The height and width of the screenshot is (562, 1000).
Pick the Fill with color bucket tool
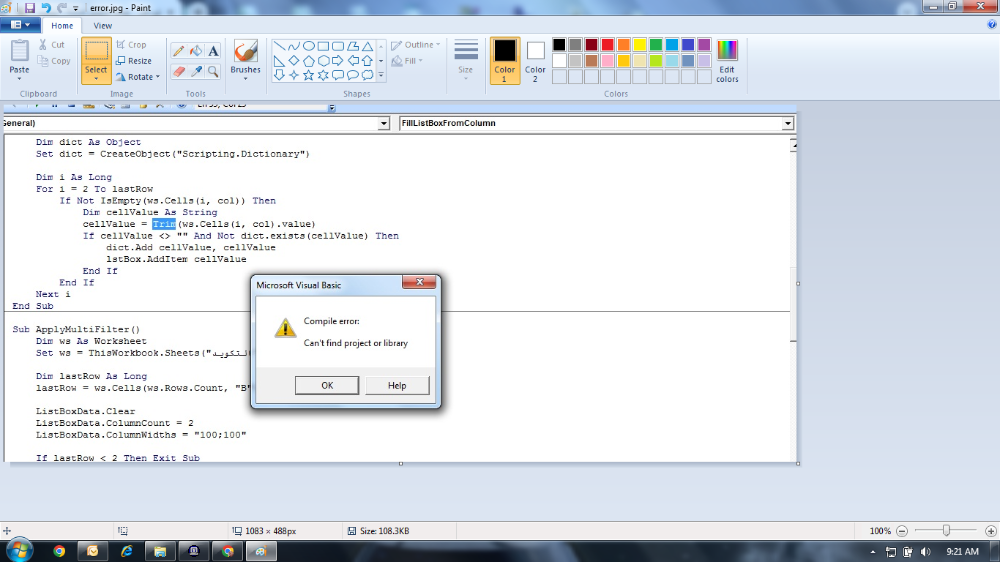click(196, 50)
